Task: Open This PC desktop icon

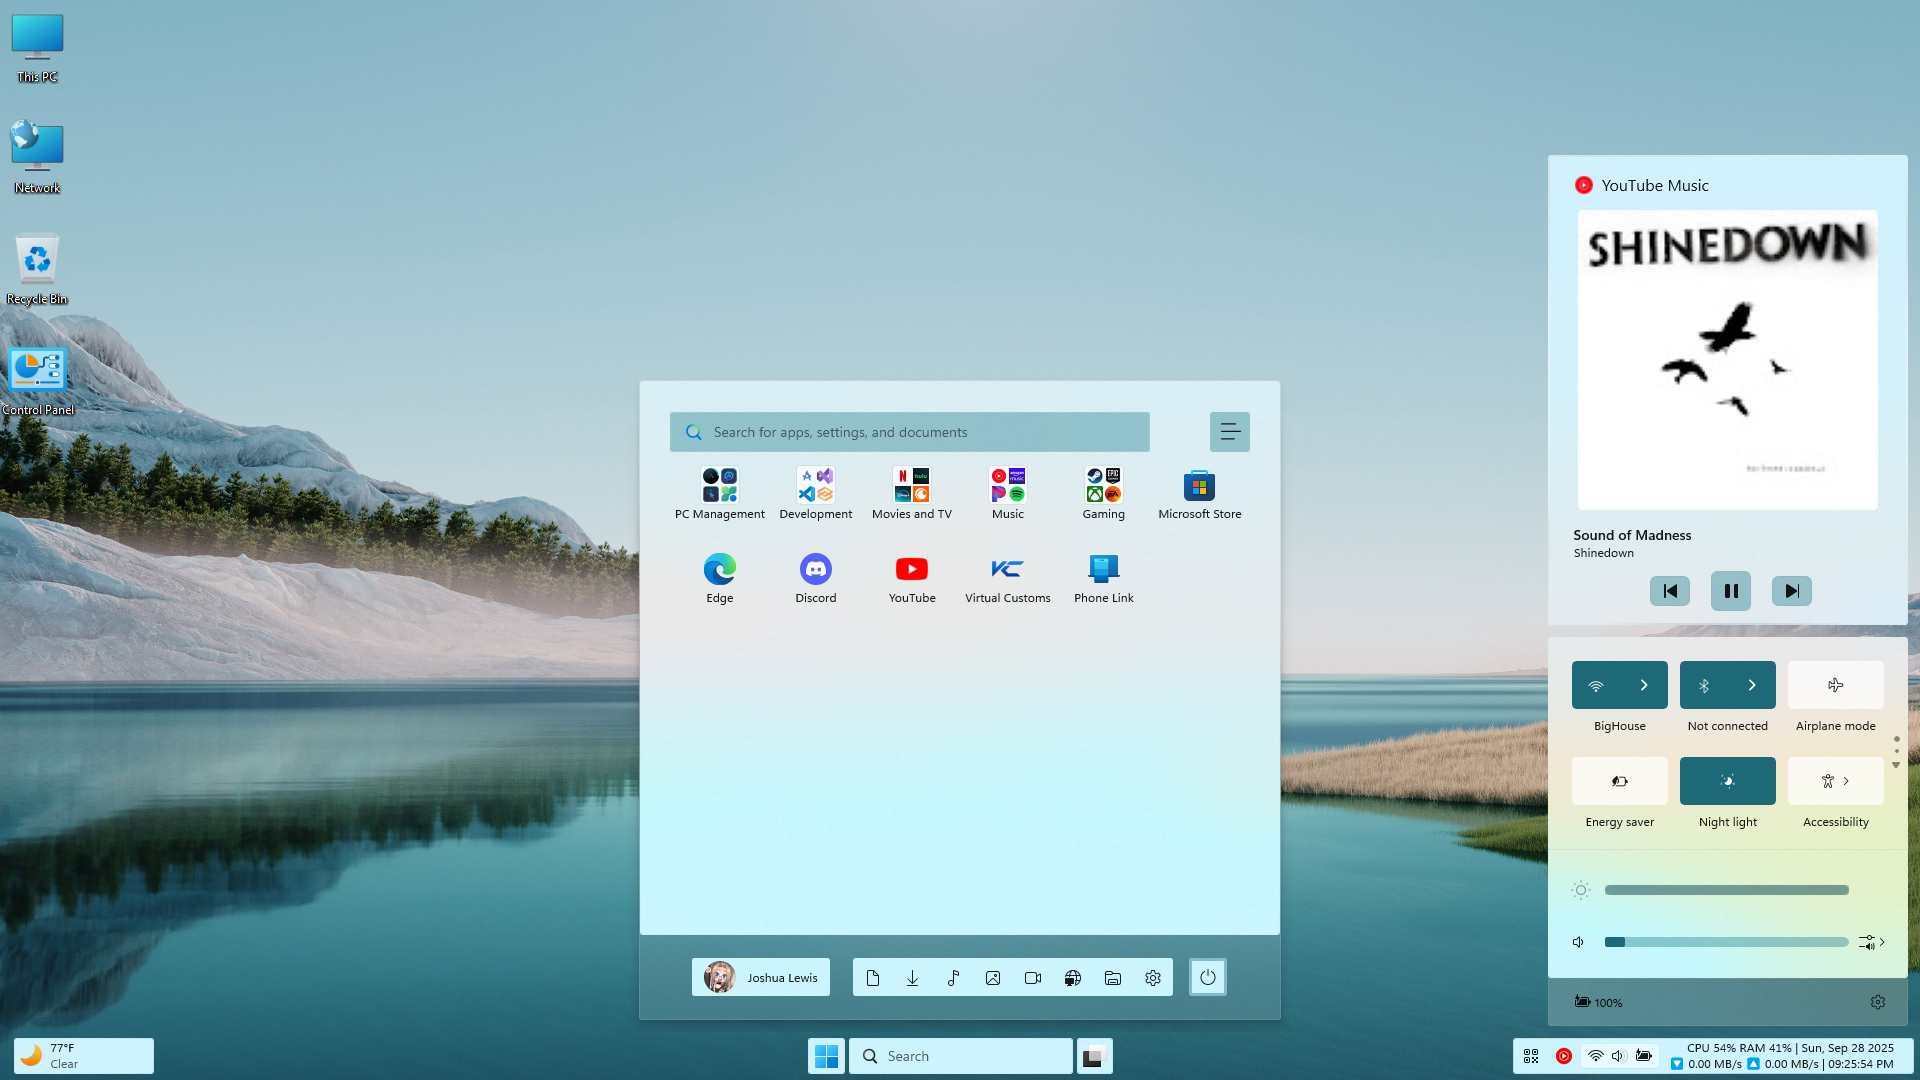Action: pyautogui.click(x=37, y=48)
